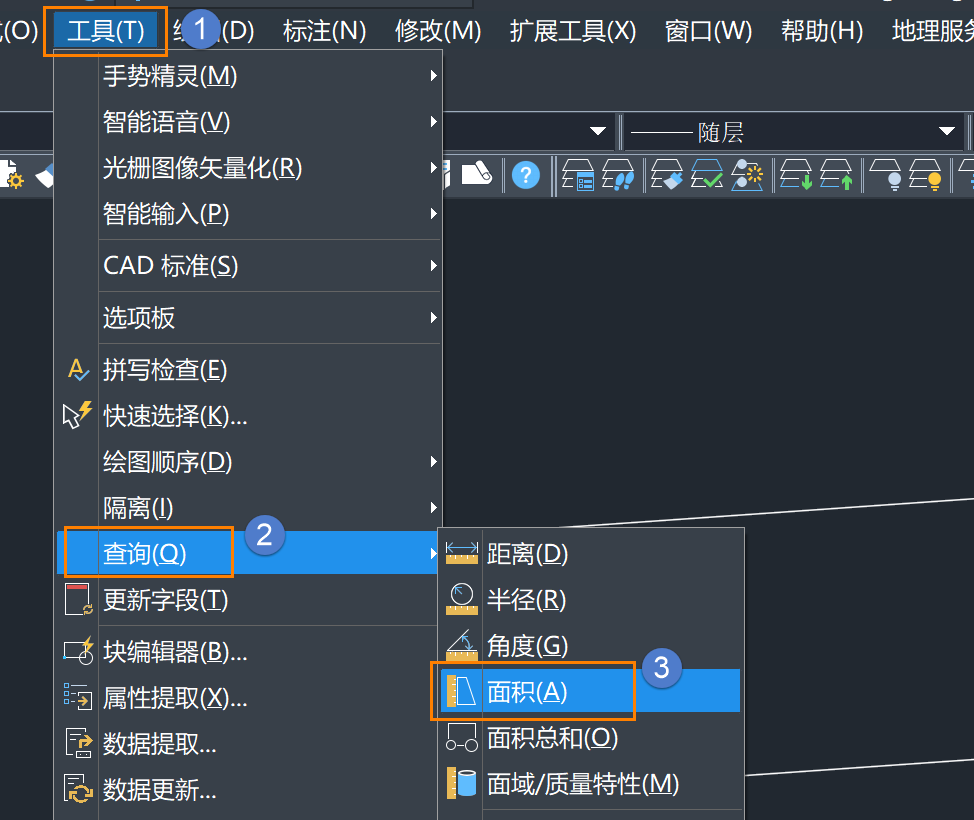The width and height of the screenshot is (974, 820).
Task: Select 面域/质量特性(M) mass properties
Action: coord(590,783)
